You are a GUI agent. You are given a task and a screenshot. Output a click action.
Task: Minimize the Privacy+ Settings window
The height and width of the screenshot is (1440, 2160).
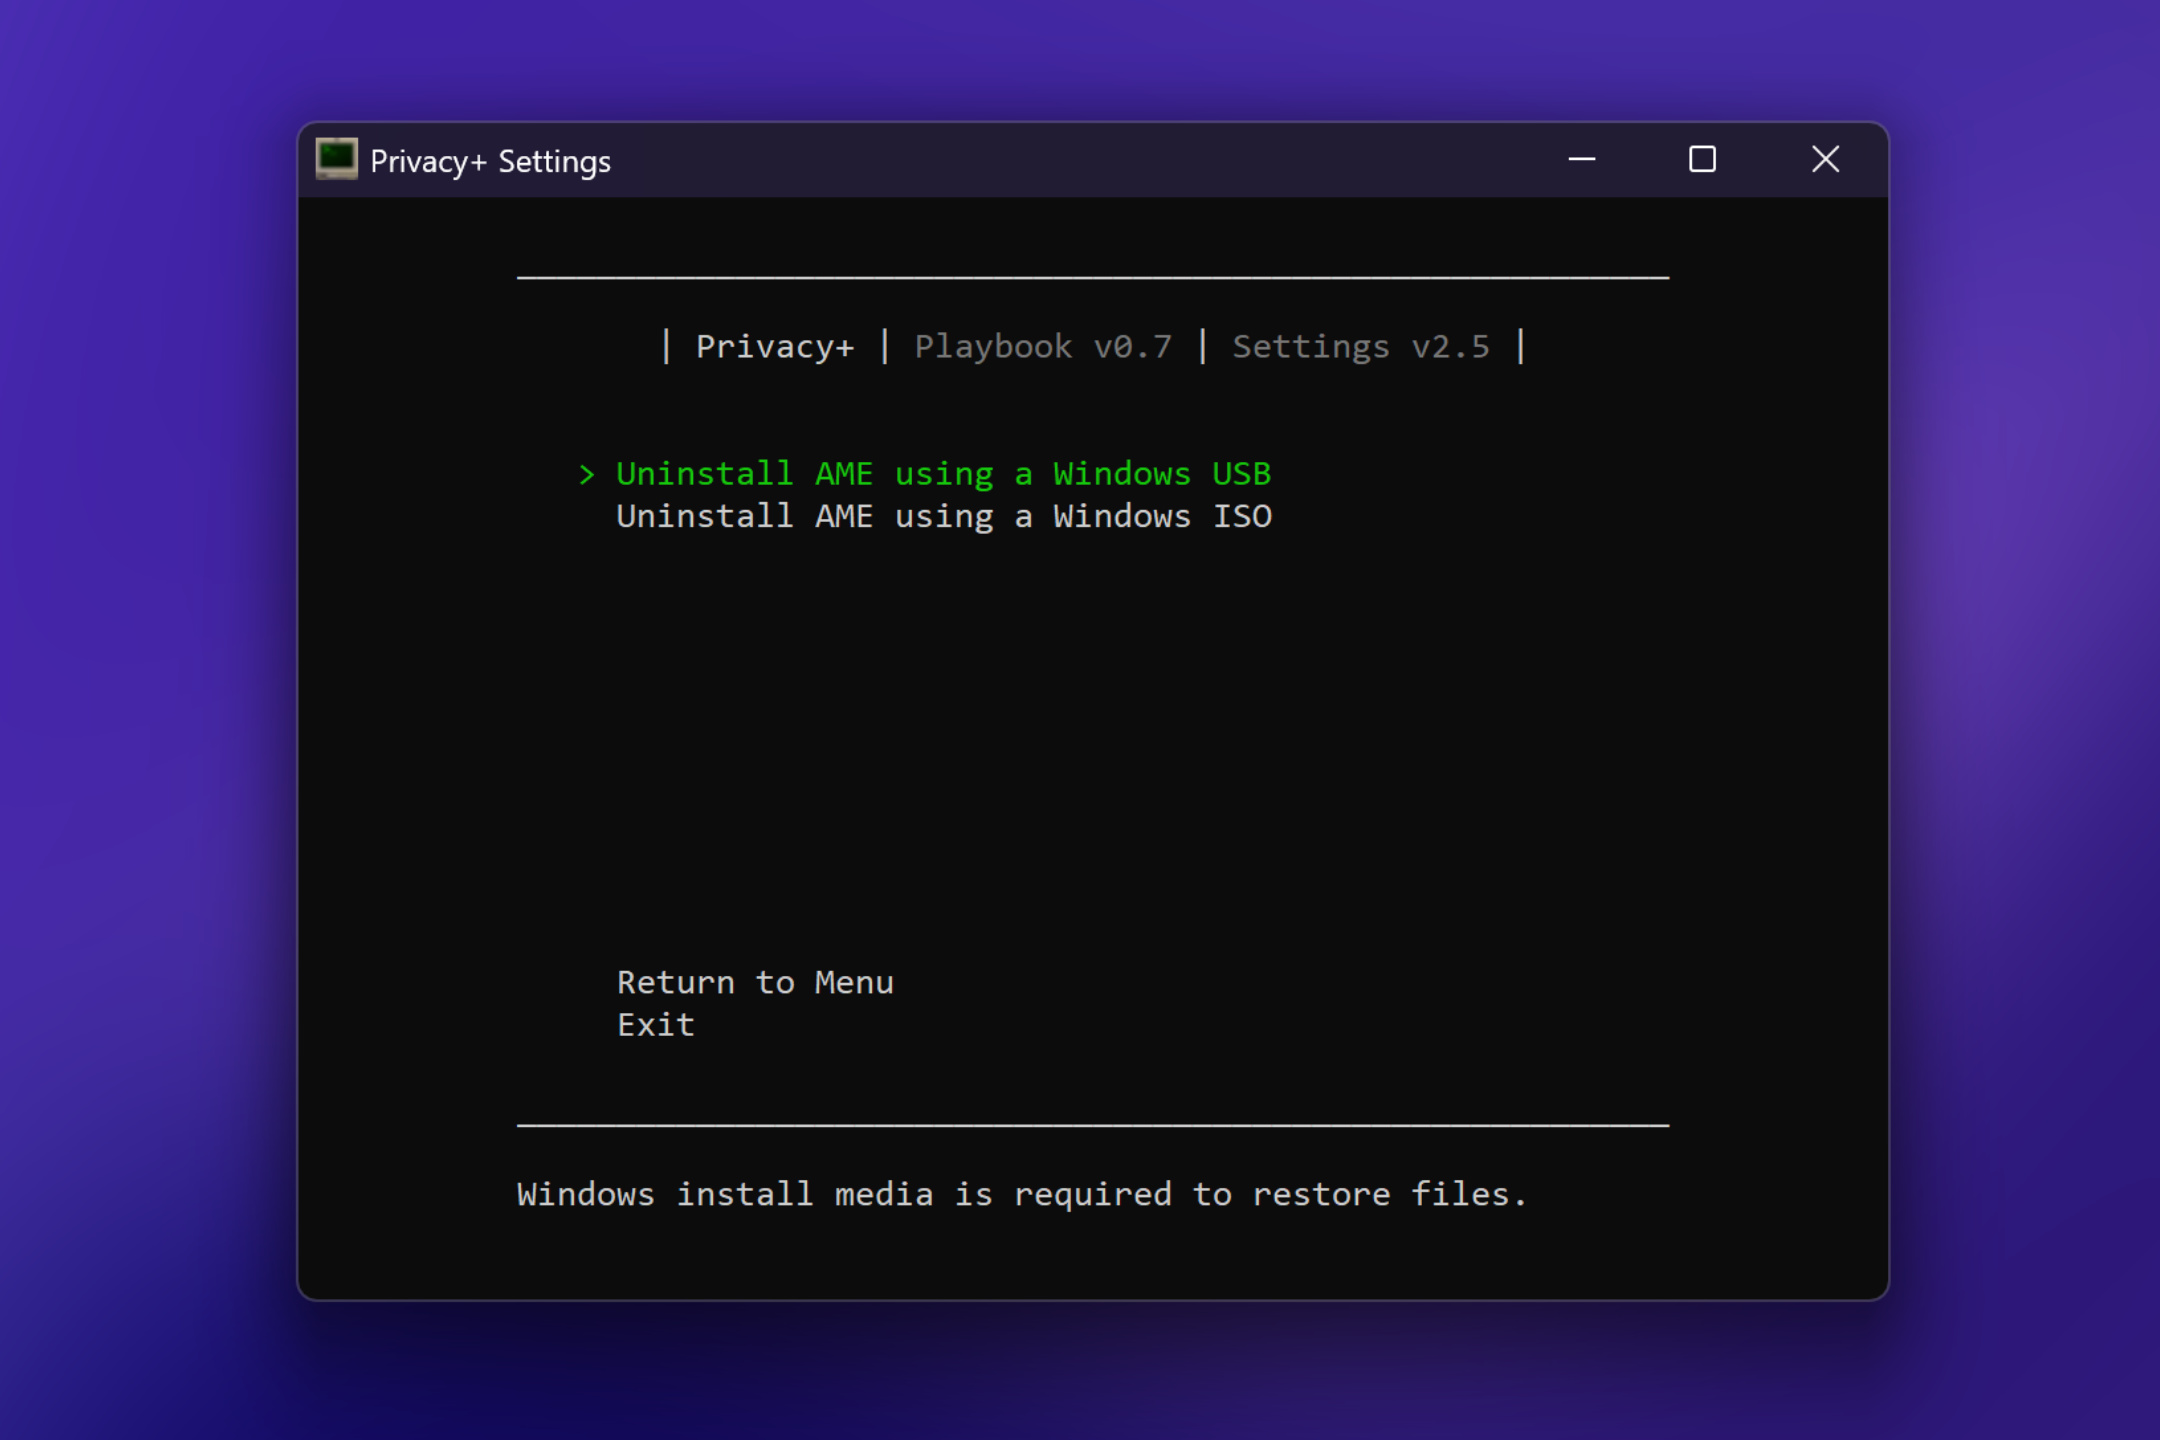pos(1581,159)
